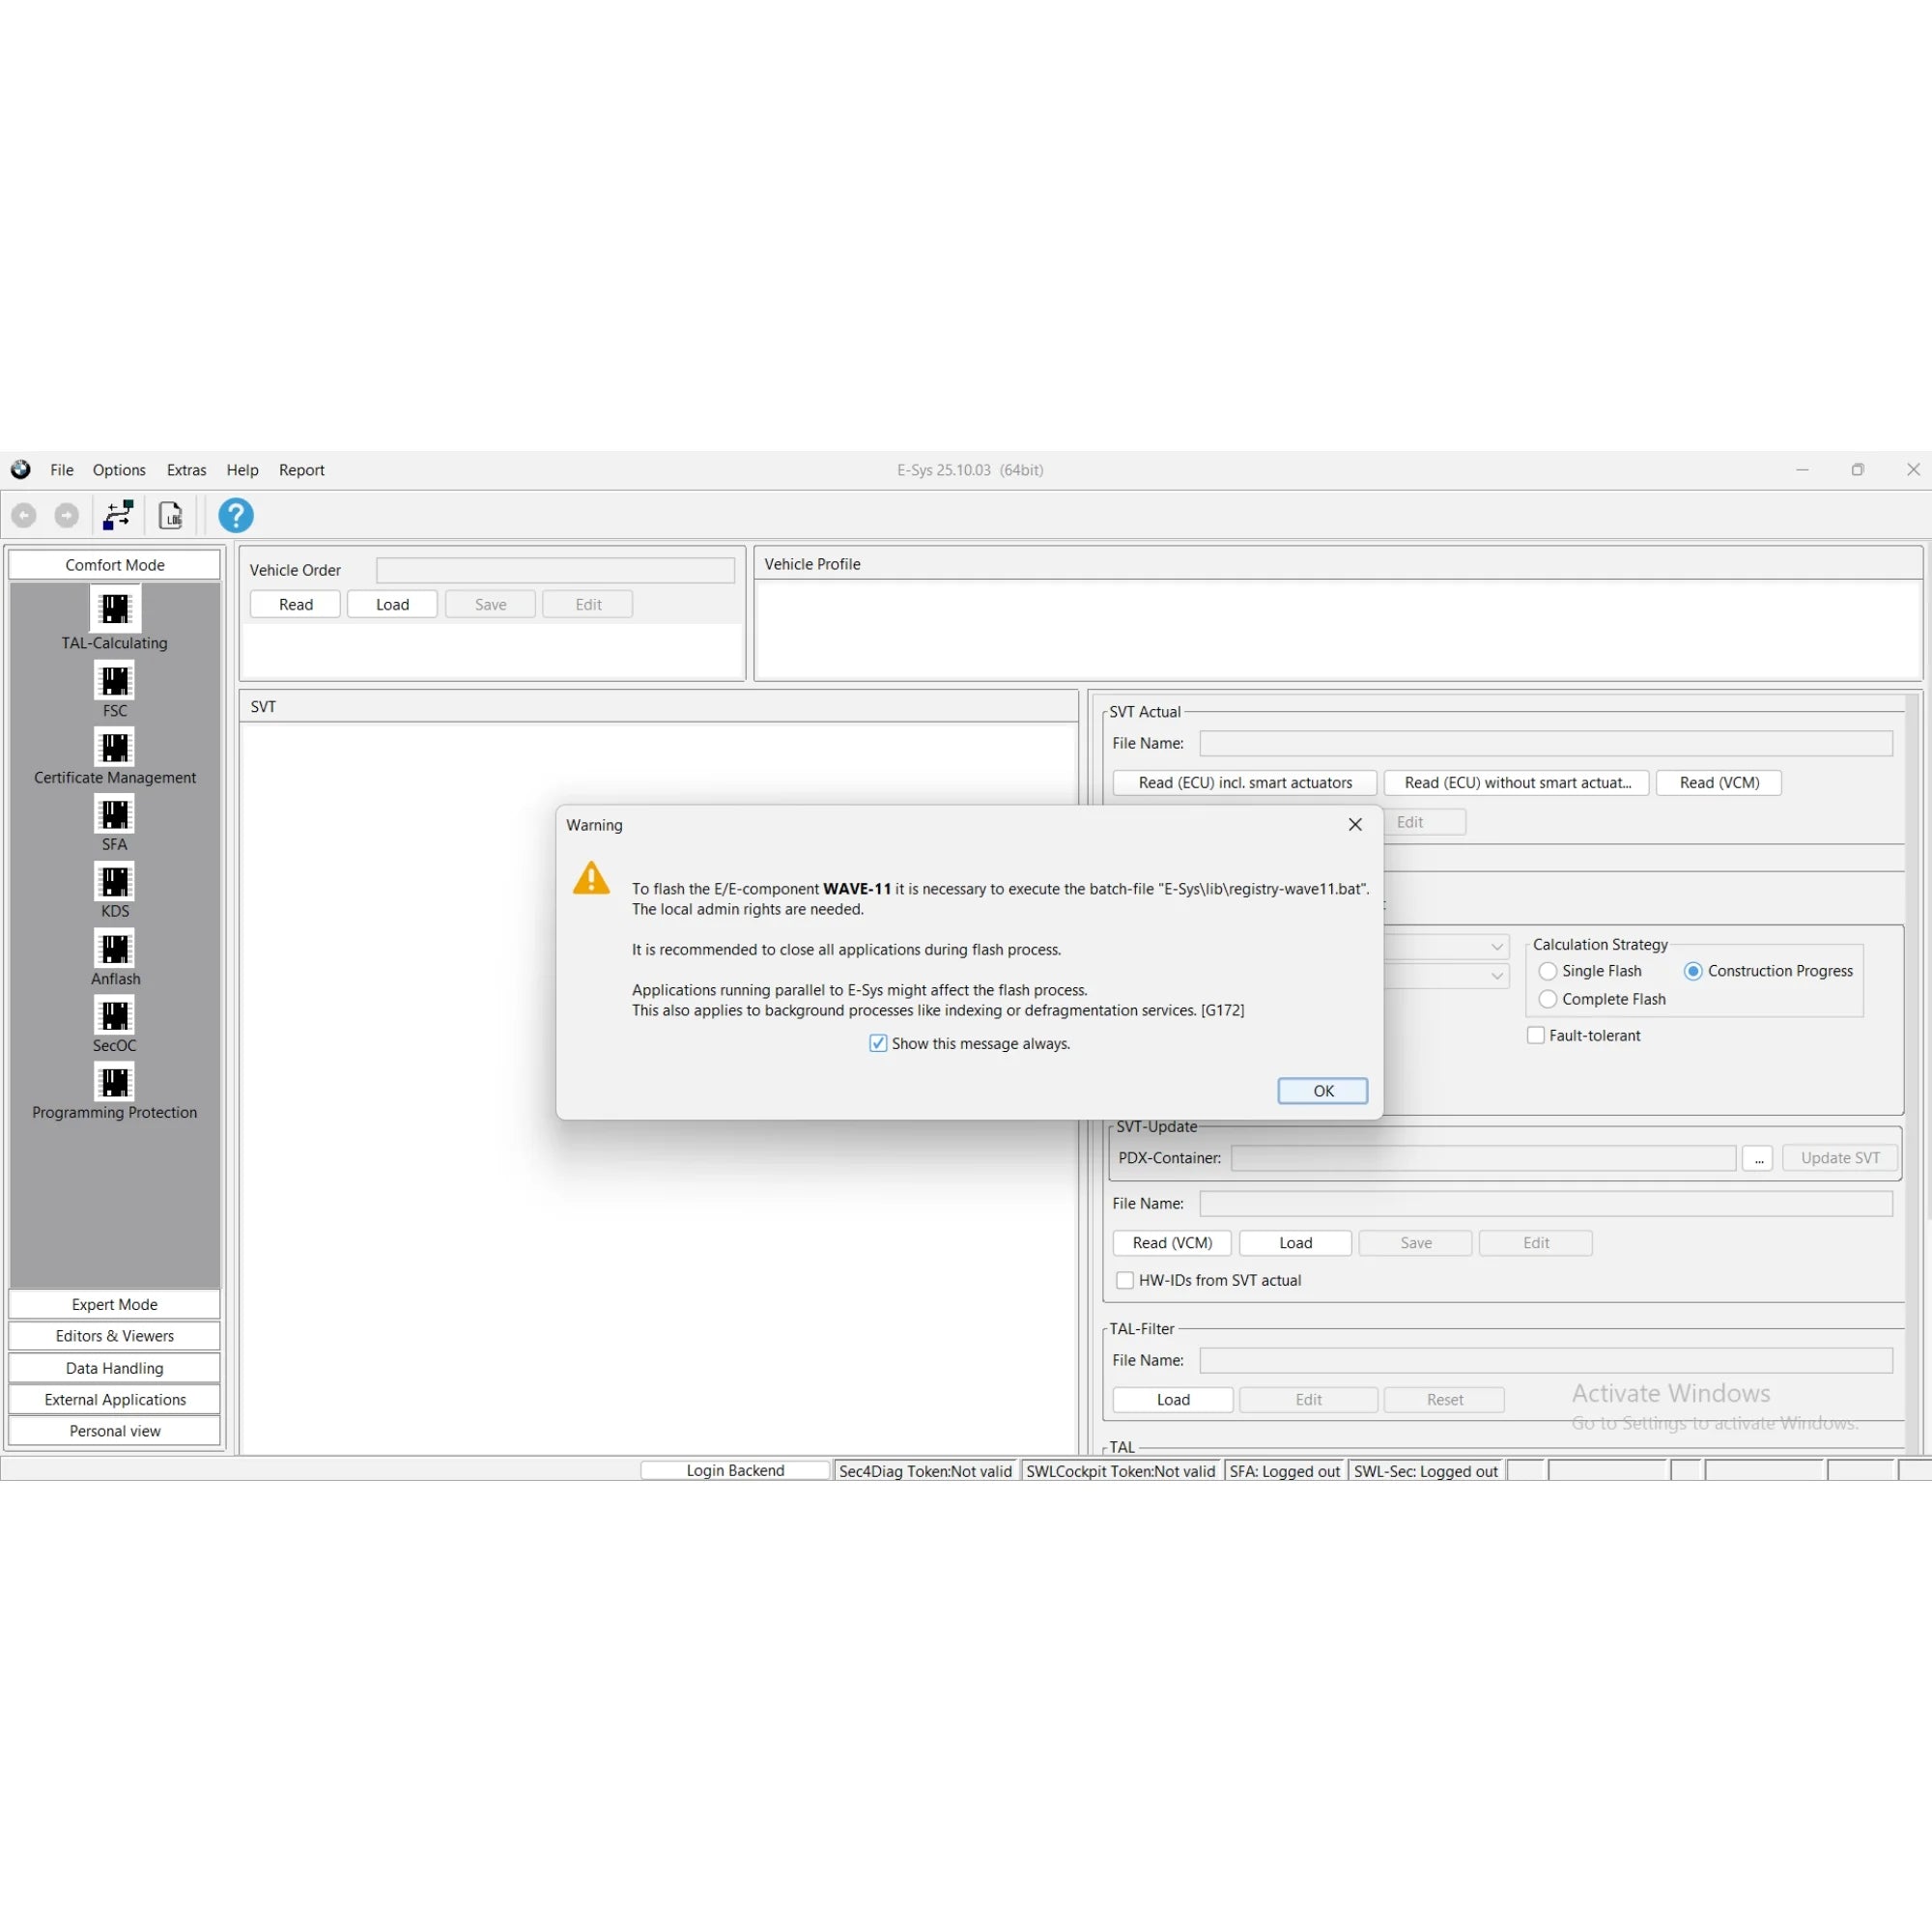Click the back navigation arrow in toolbar
This screenshot has height=1932, width=1932.
[x=24, y=515]
